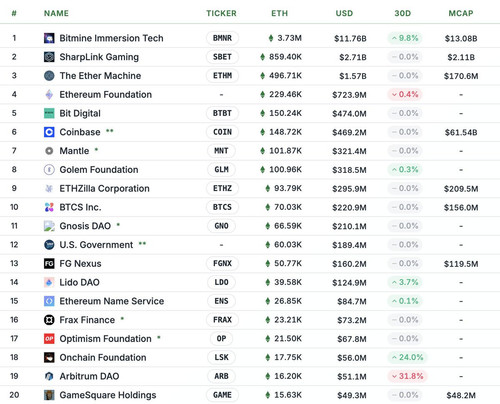Screen dimensions: 500x404
Task: Click the Mantle logo icon
Action: coord(49,151)
